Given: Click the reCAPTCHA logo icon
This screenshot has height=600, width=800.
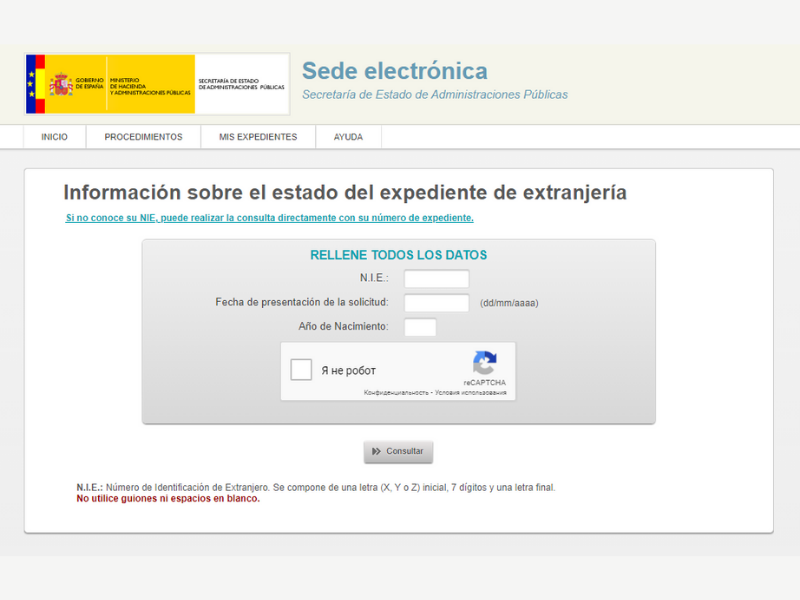Looking at the screenshot, I should click(x=485, y=363).
